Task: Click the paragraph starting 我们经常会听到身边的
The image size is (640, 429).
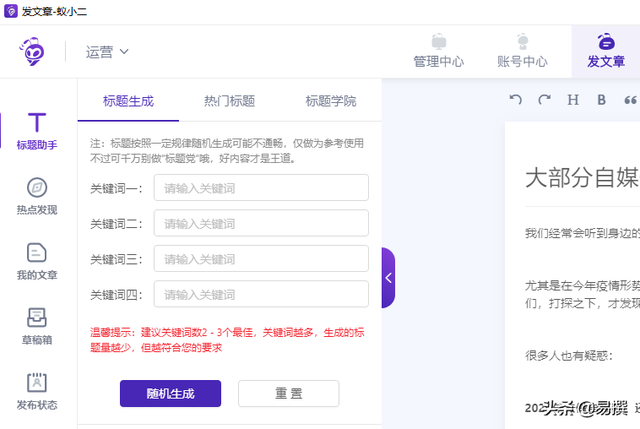Action: 582,233
